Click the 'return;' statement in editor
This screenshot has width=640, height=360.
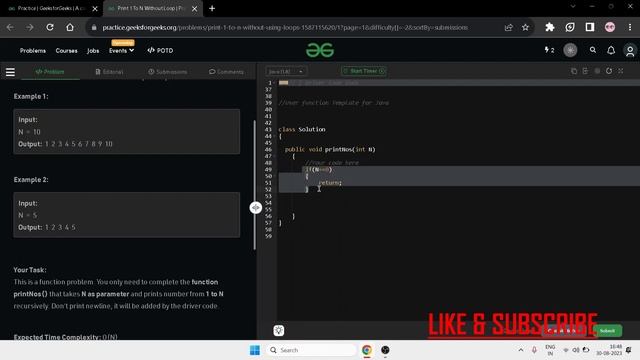(330, 183)
